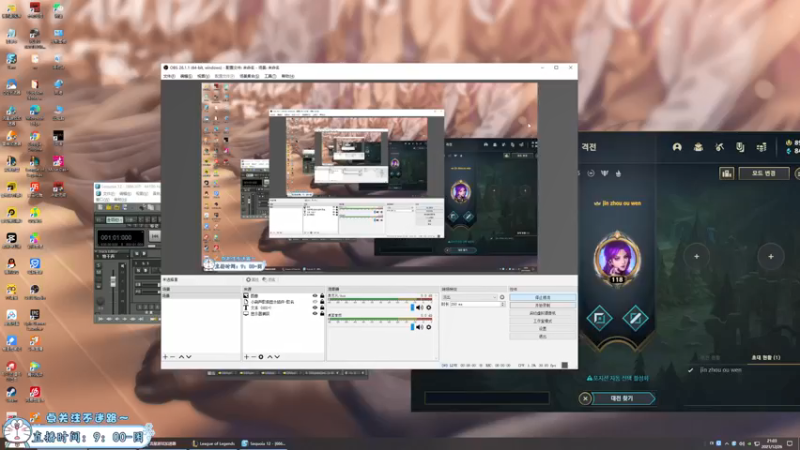Add a new source with the plus icon
Image resolution: width=800 pixels, height=450 pixels.
[246, 357]
